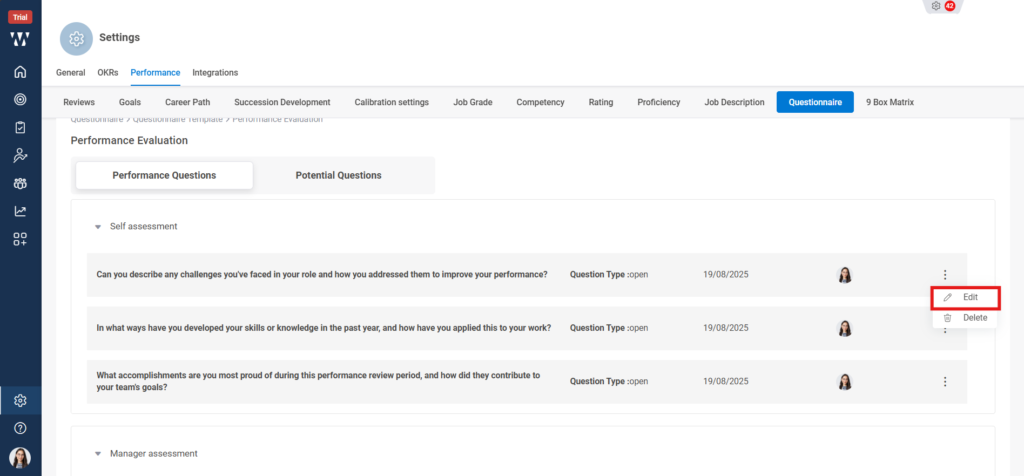Open the Home icon in the sidebar
Viewport: 1024px width, 476px height.
tap(20, 72)
